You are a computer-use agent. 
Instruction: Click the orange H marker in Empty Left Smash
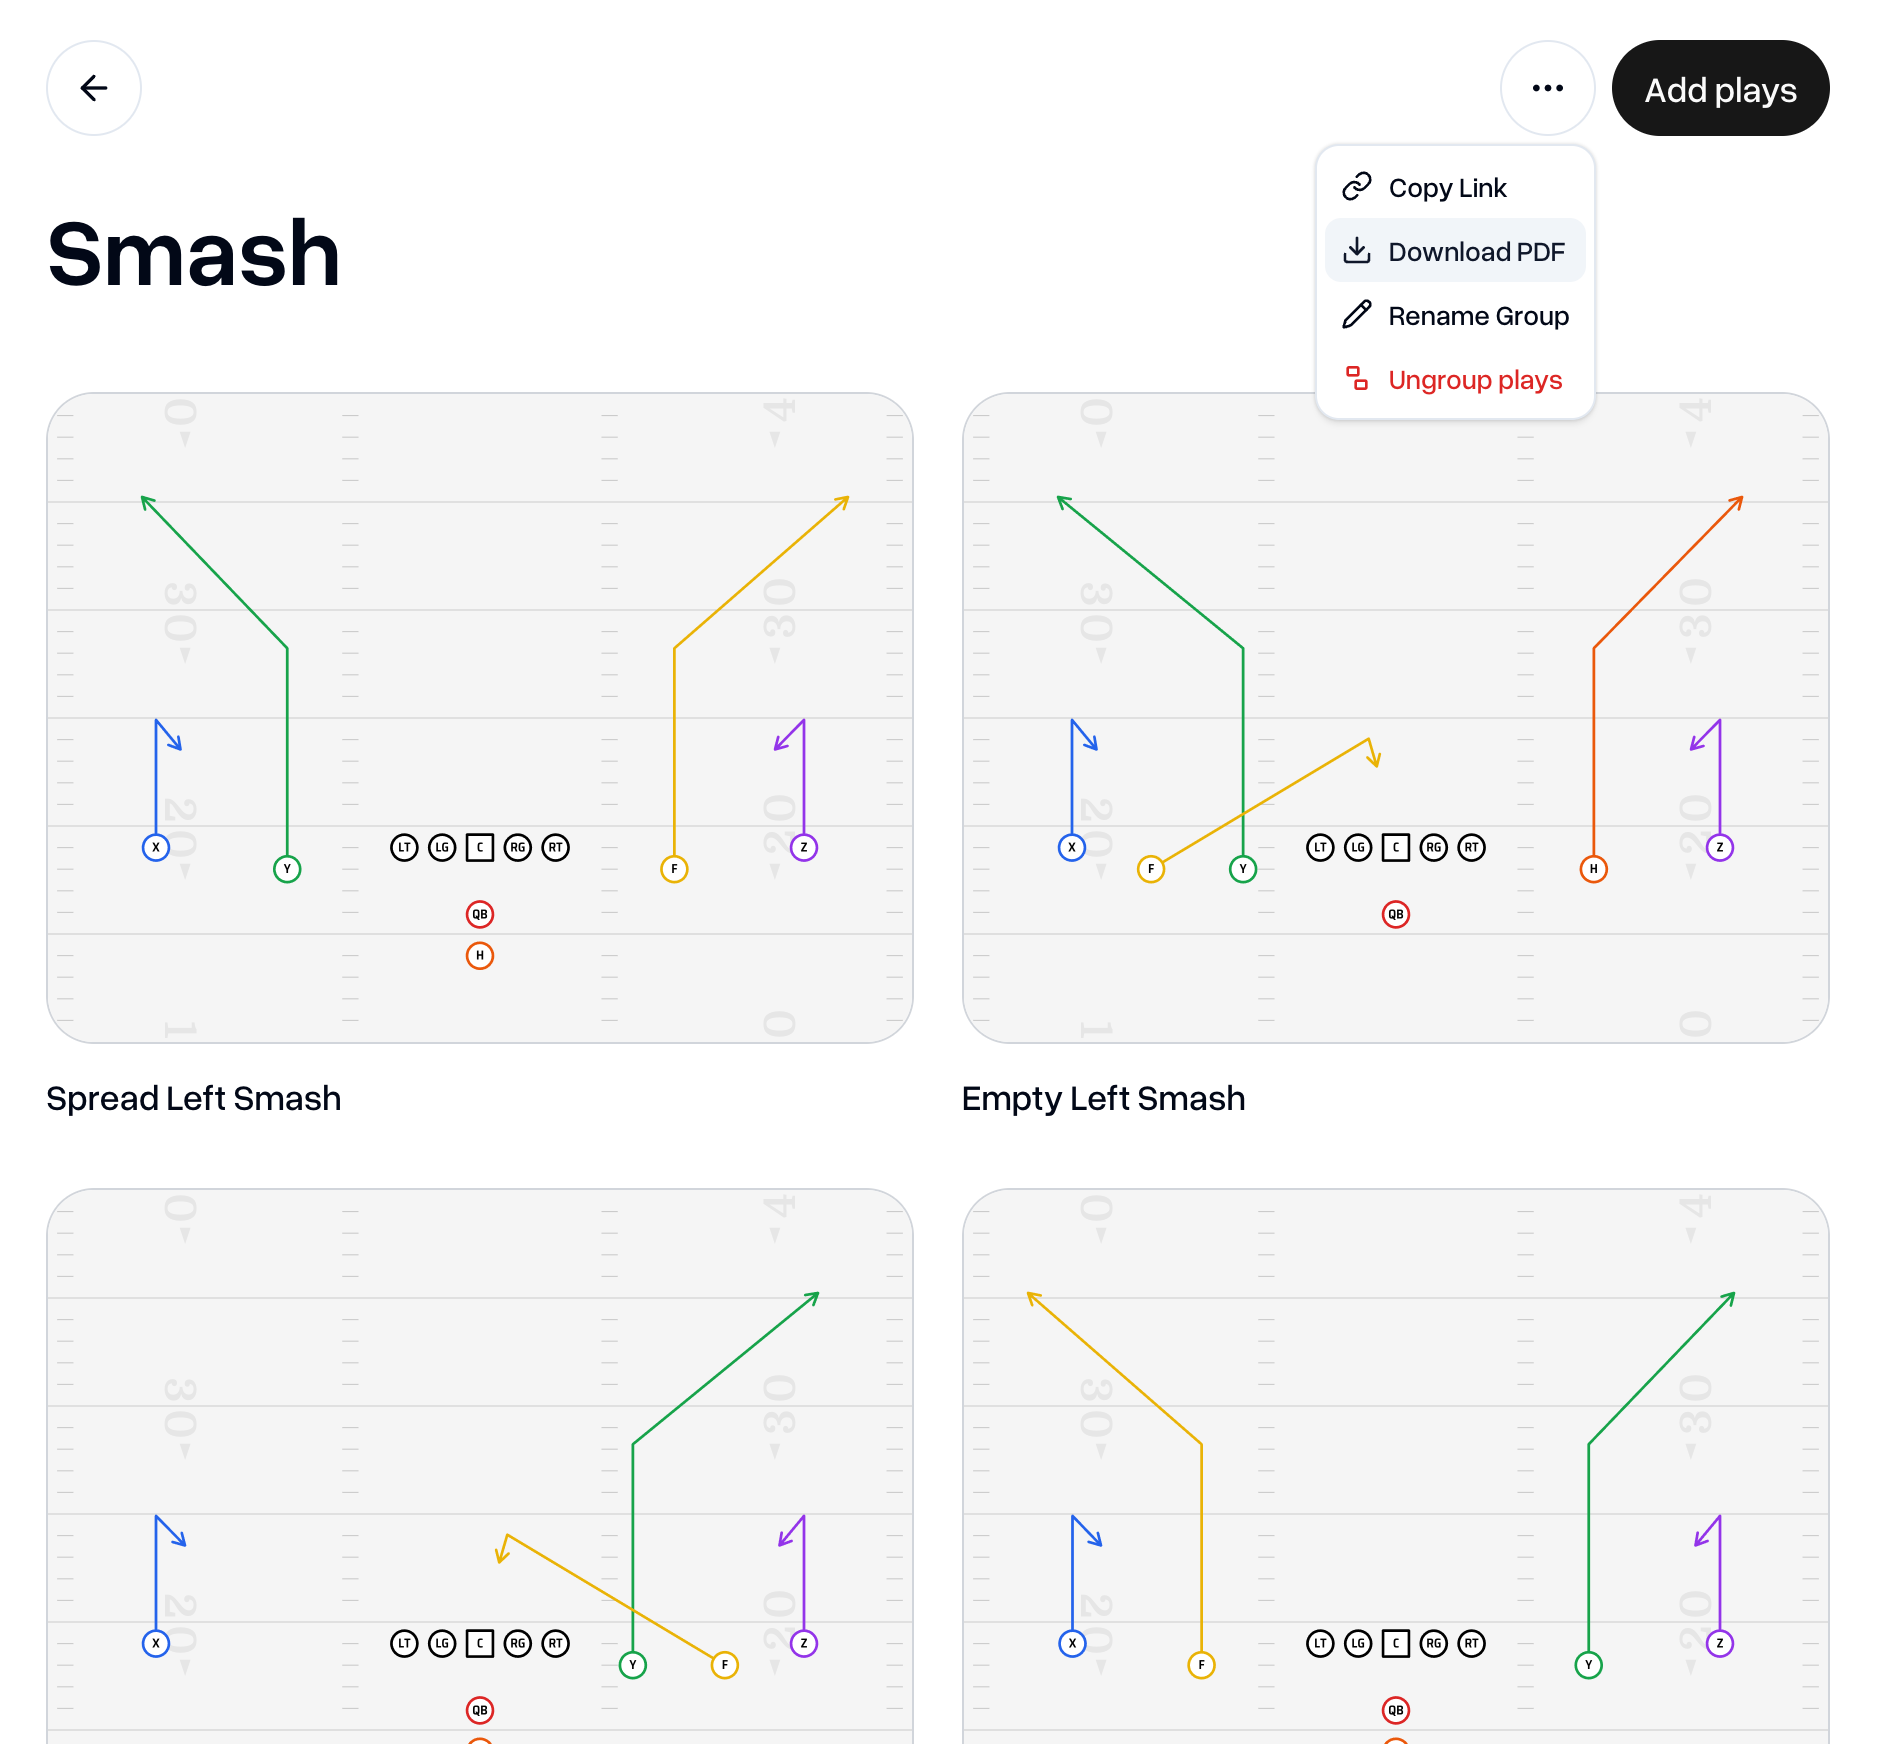[x=1593, y=869]
